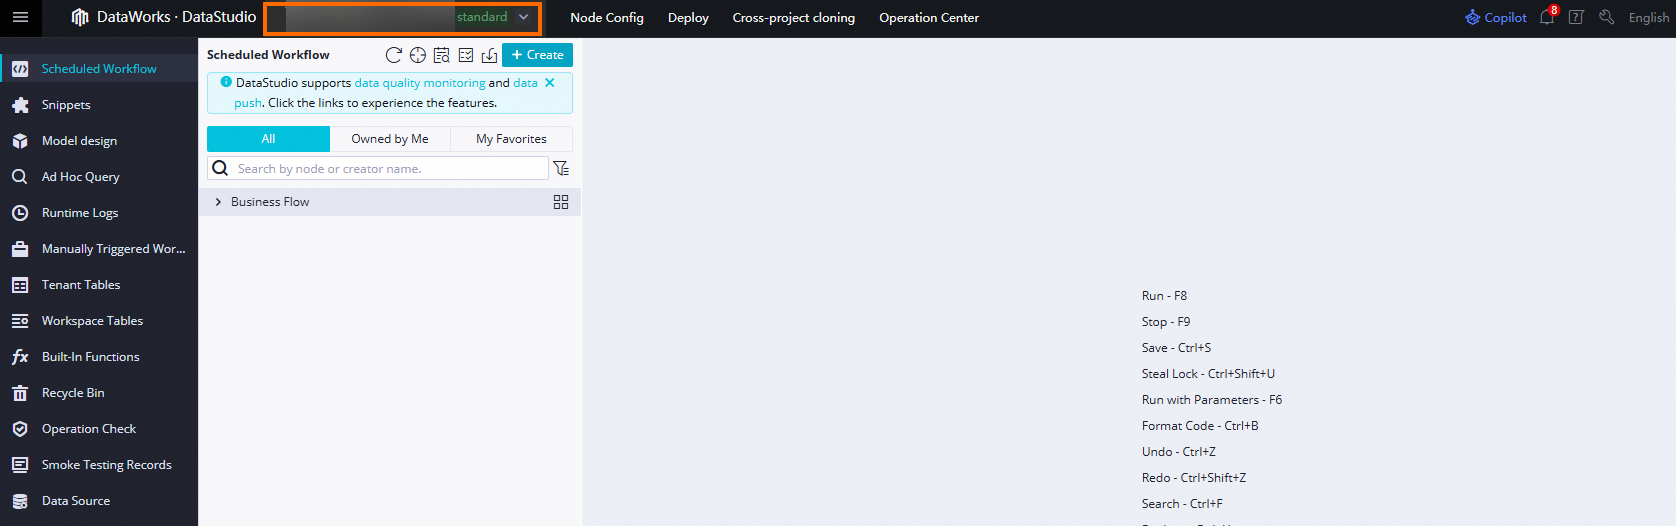The image size is (1676, 526).
Task: Open Built-In Functions in sidebar
Action: pos(99,357)
